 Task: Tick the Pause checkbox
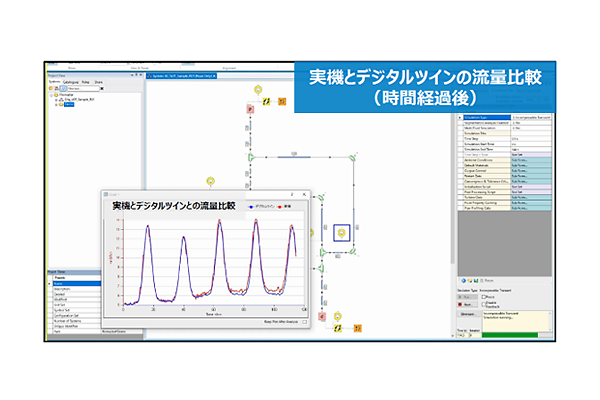coord(483,297)
